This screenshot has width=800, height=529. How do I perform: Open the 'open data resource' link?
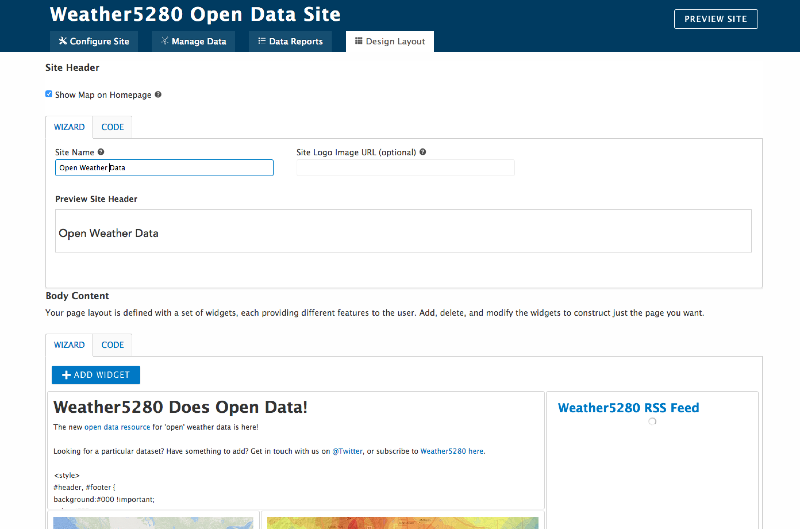pos(117,427)
